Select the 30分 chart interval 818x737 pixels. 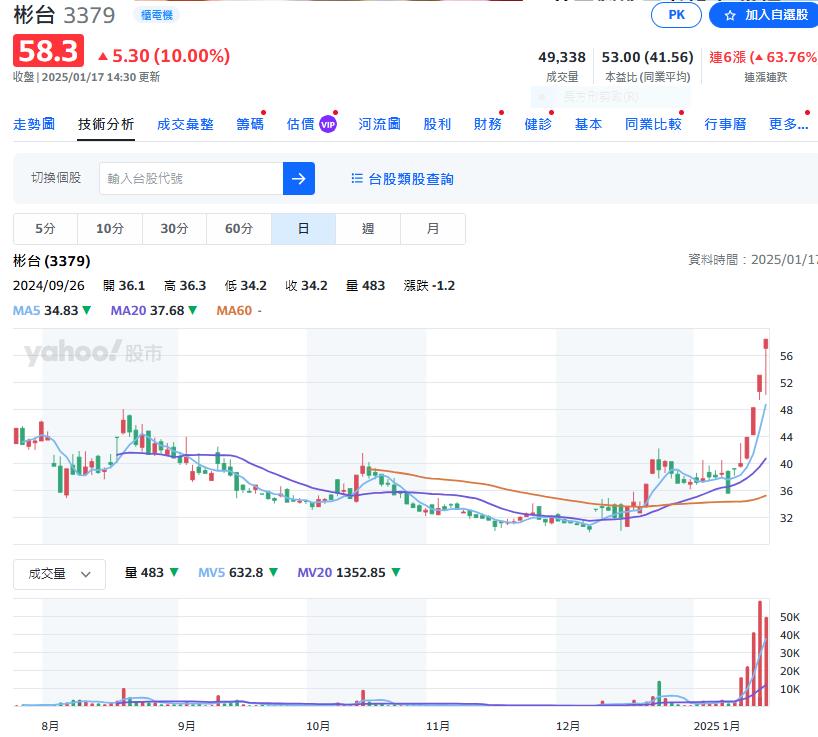pos(174,228)
